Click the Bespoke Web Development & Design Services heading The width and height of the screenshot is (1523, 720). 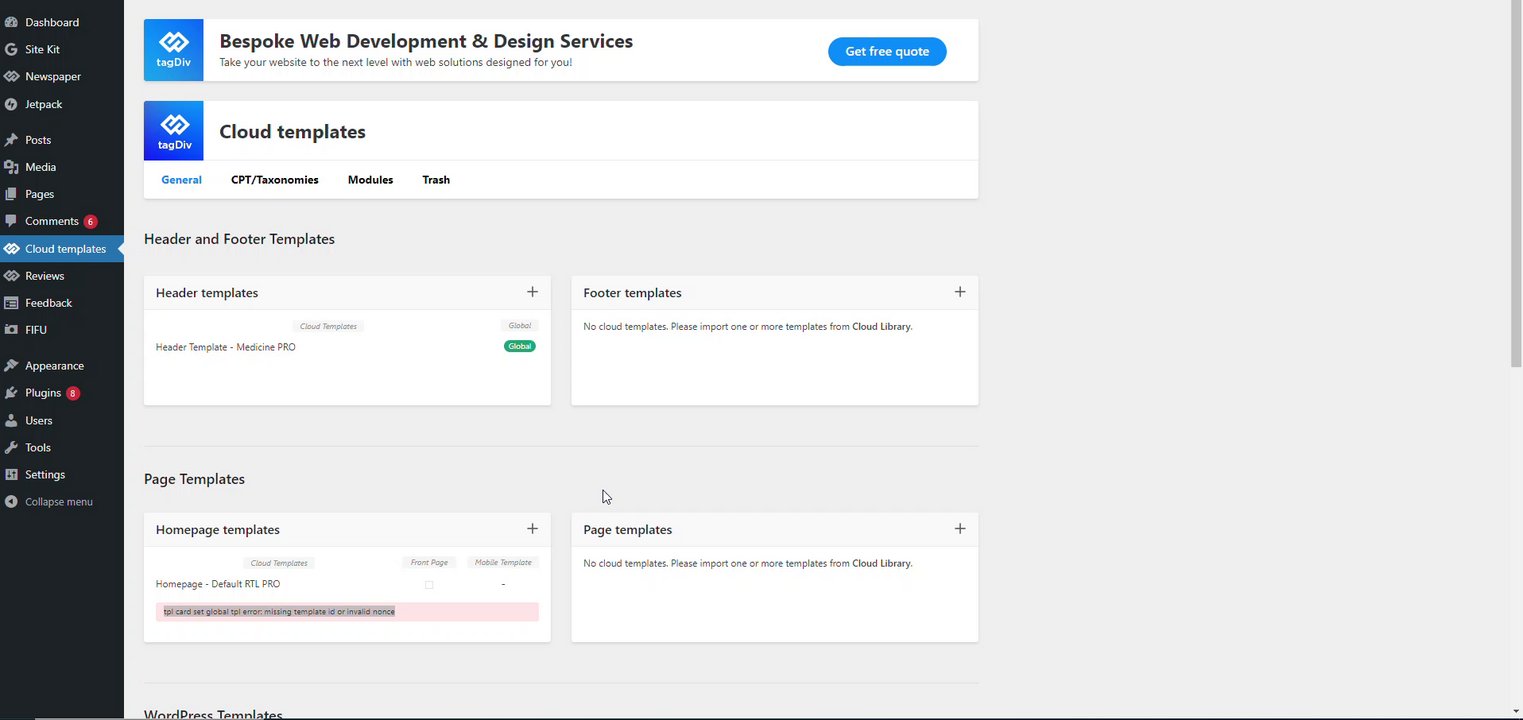pos(426,41)
